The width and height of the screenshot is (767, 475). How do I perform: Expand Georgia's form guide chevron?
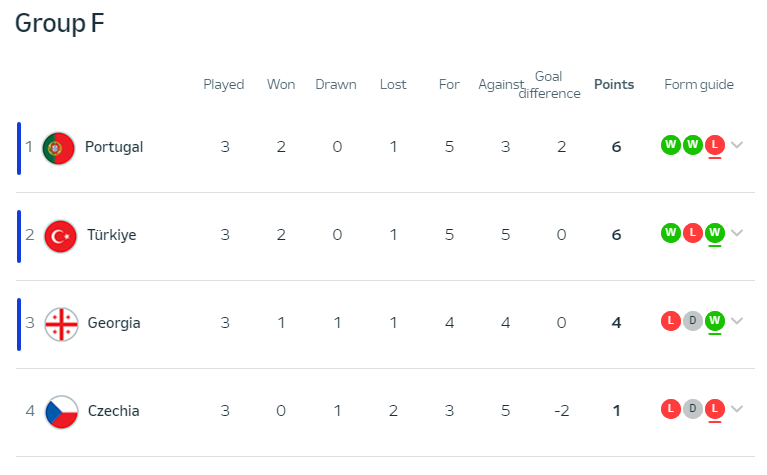tap(737, 321)
